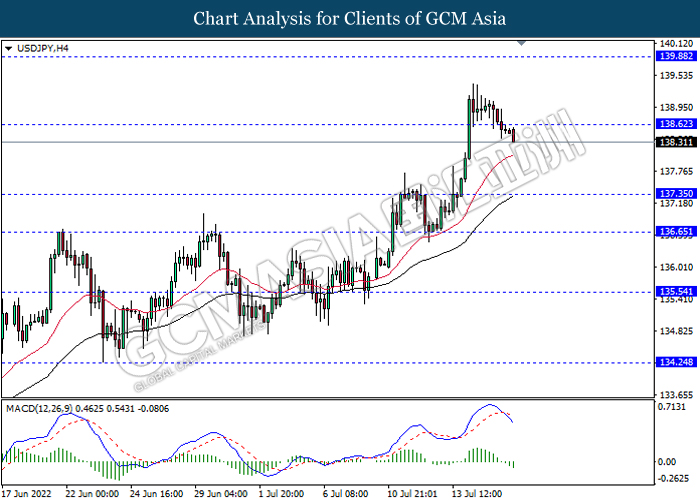
Task: Click the 24 Jun 16:00 date label
Action: [156, 494]
